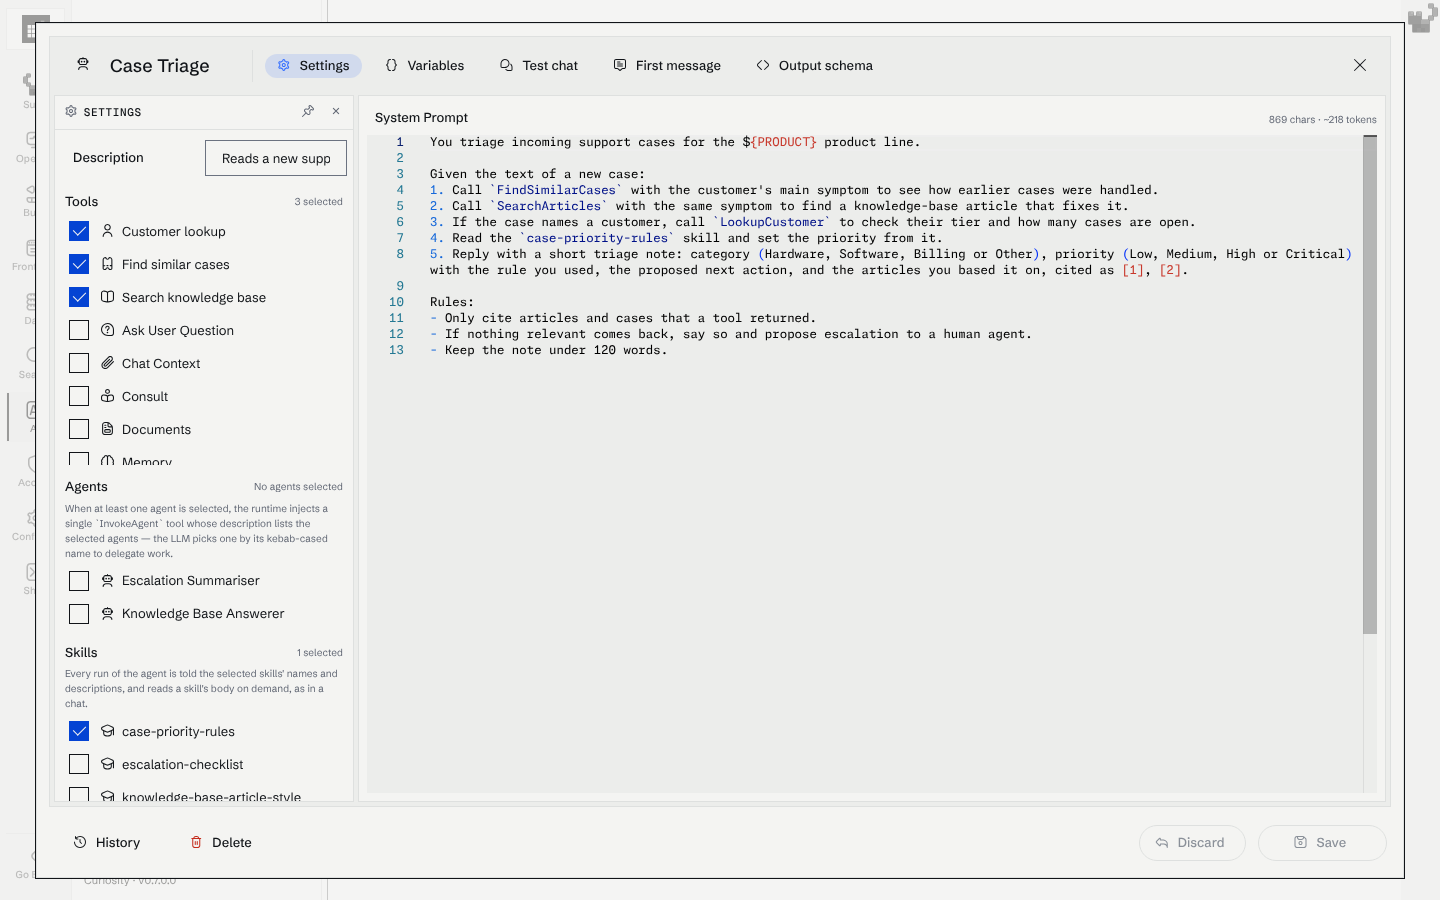Edit the Description field
This screenshot has height=900, width=1440.
pyautogui.click(x=276, y=158)
